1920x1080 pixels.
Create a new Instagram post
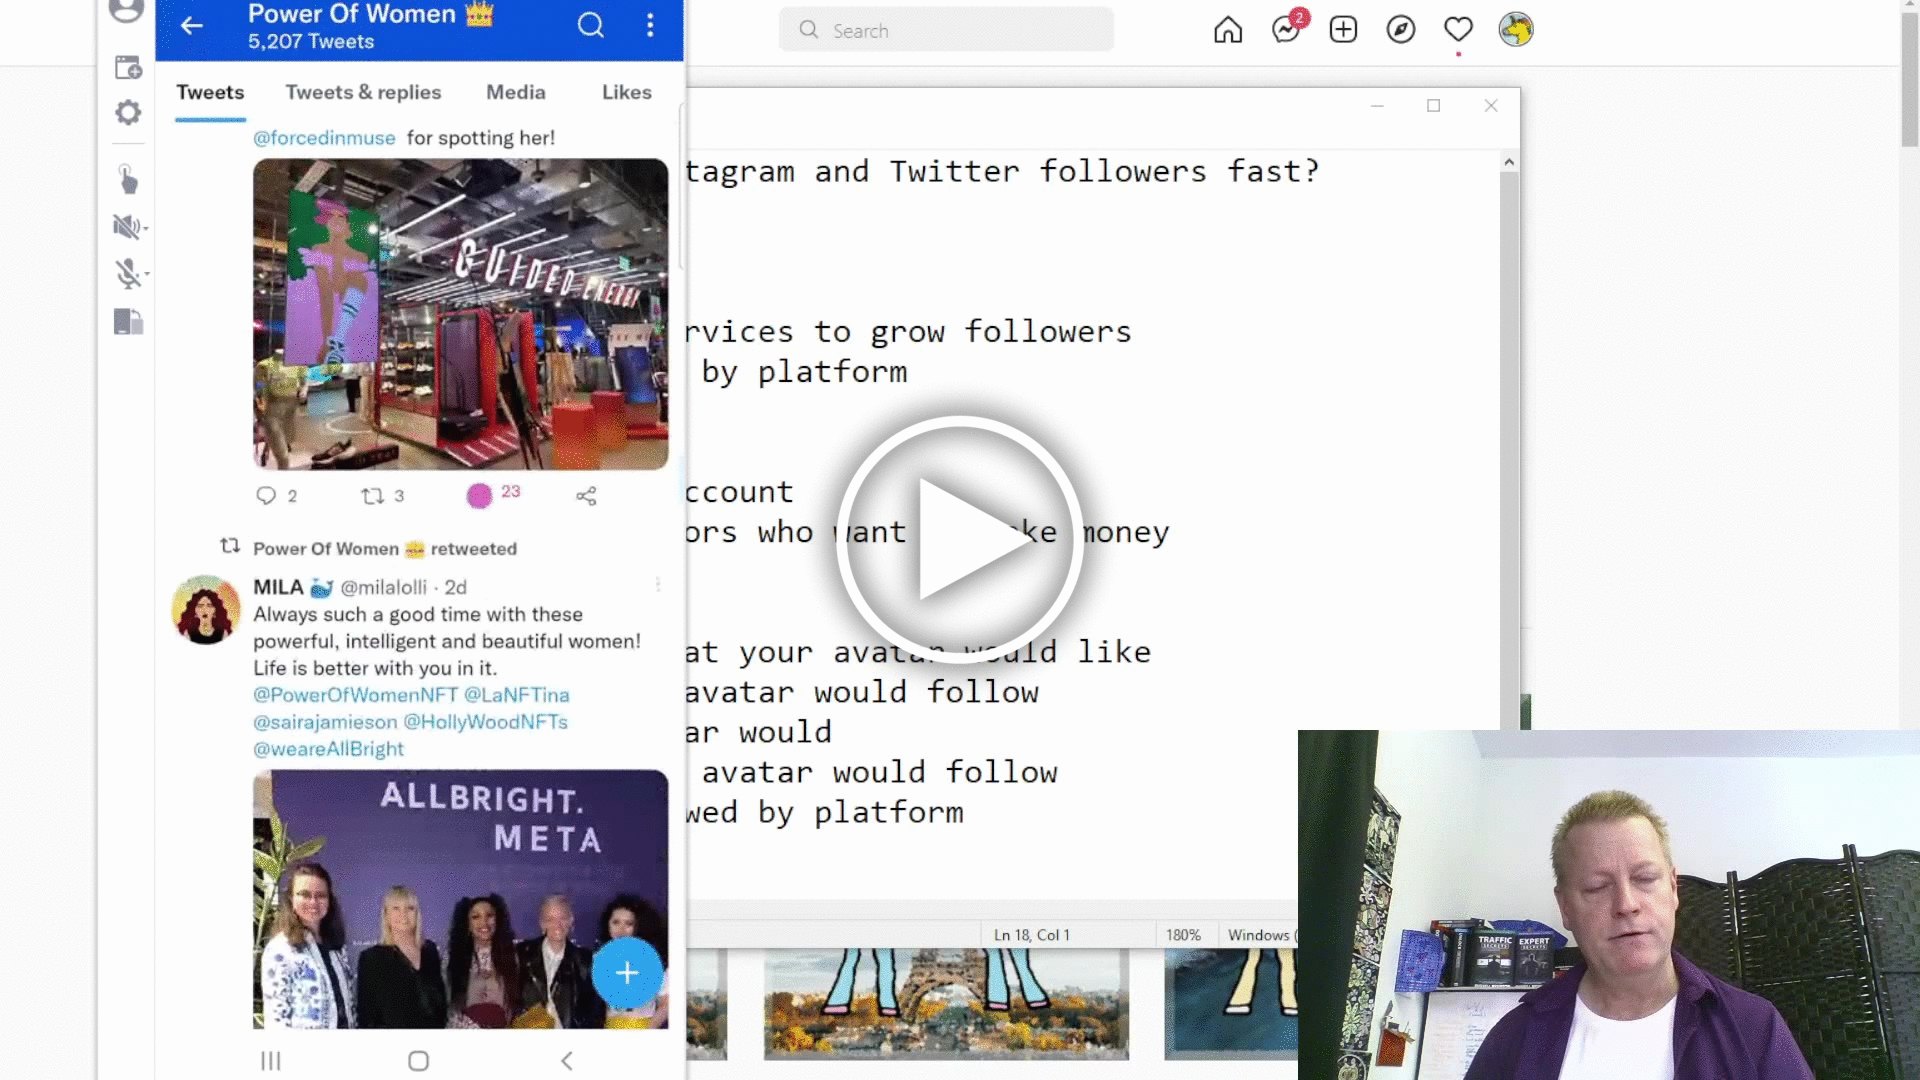[x=1343, y=30]
